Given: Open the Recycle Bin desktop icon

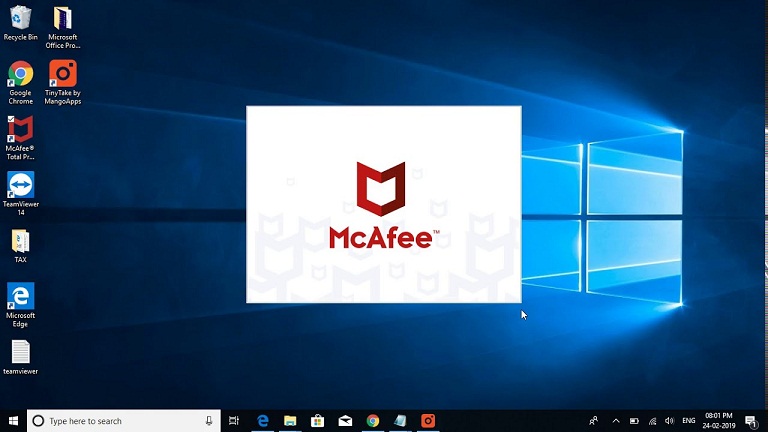Looking at the screenshot, I should click(x=20, y=23).
